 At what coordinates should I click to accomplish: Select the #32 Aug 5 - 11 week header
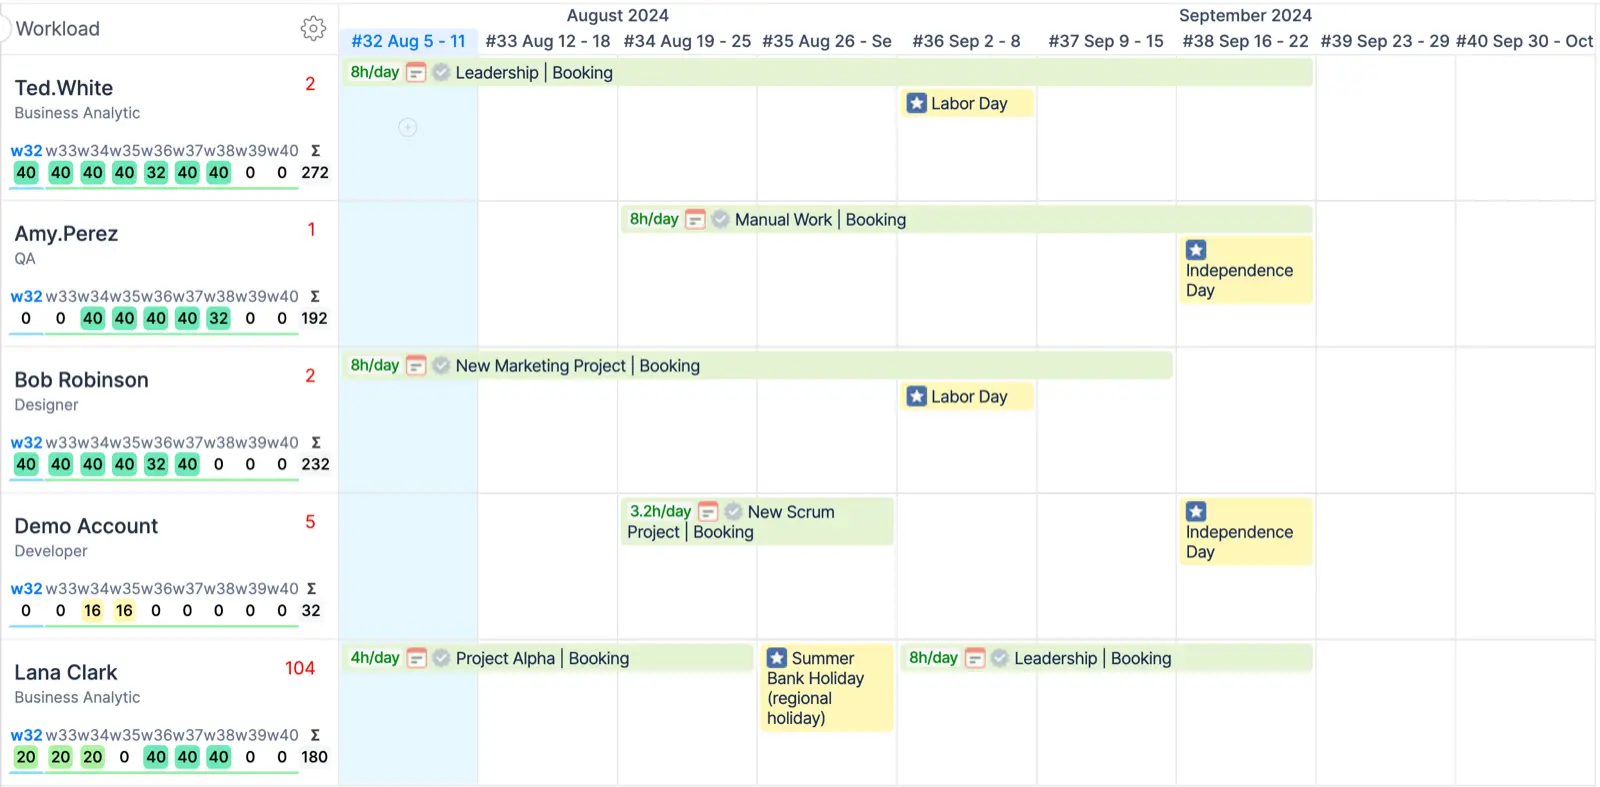pos(408,41)
